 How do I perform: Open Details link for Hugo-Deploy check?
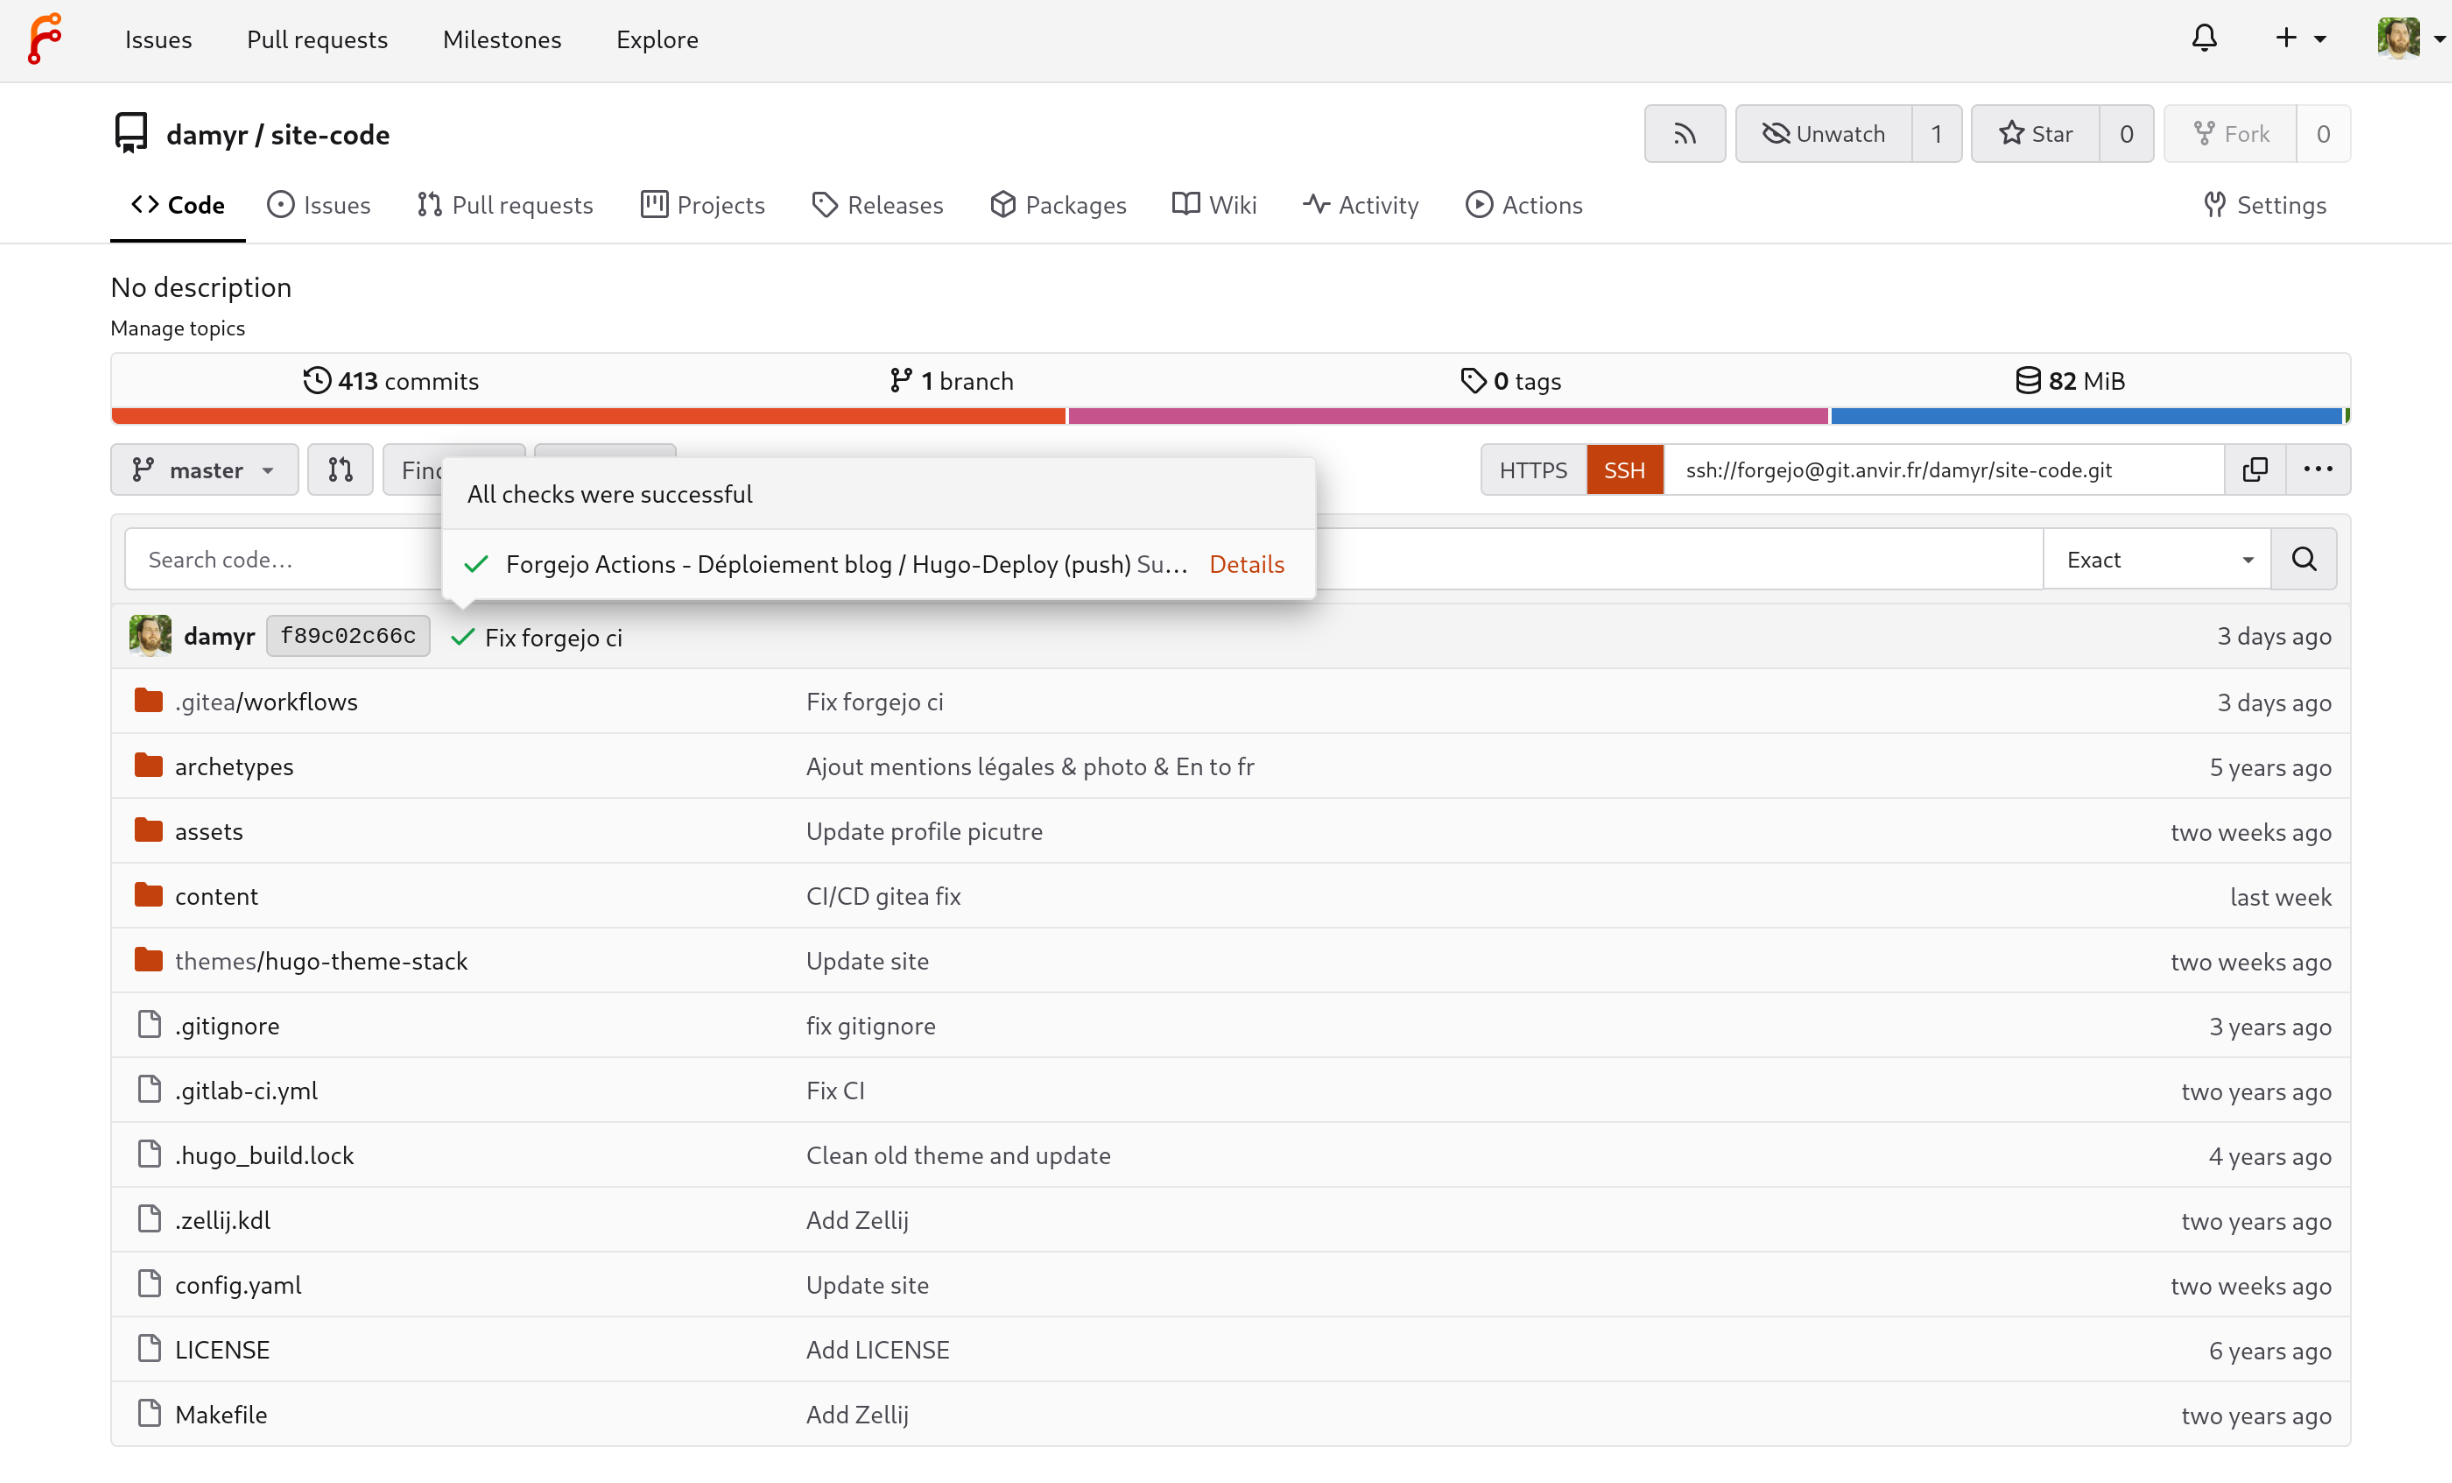click(1246, 565)
